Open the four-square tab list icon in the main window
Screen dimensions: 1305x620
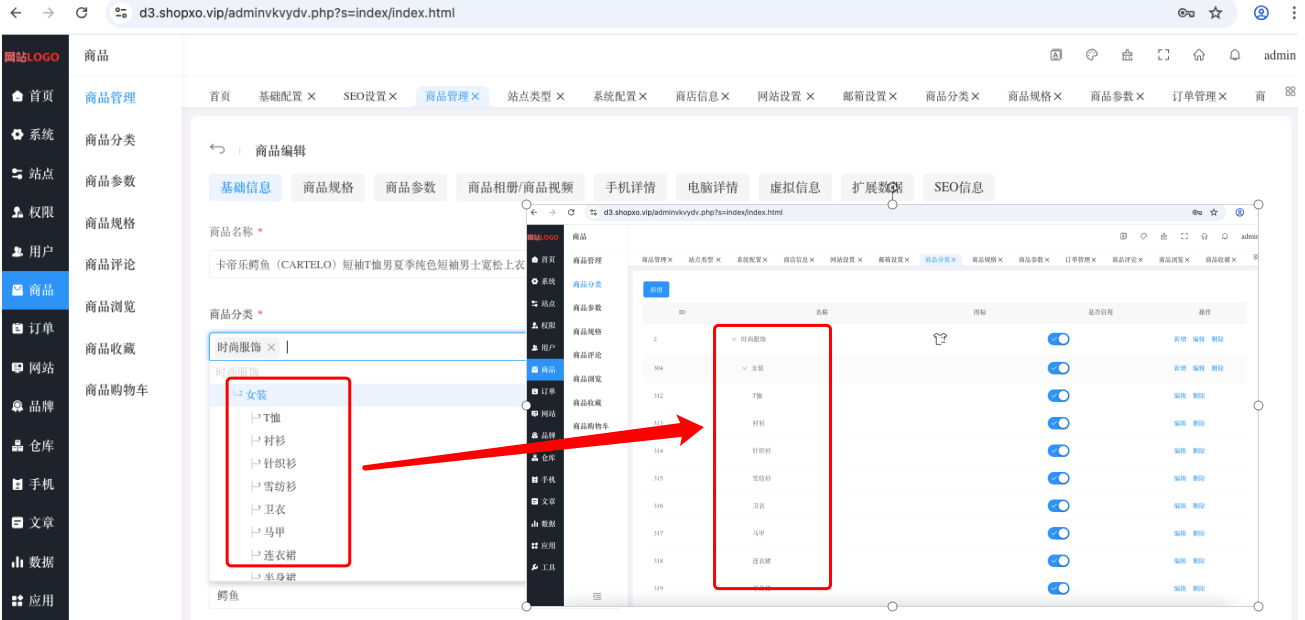[1291, 91]
